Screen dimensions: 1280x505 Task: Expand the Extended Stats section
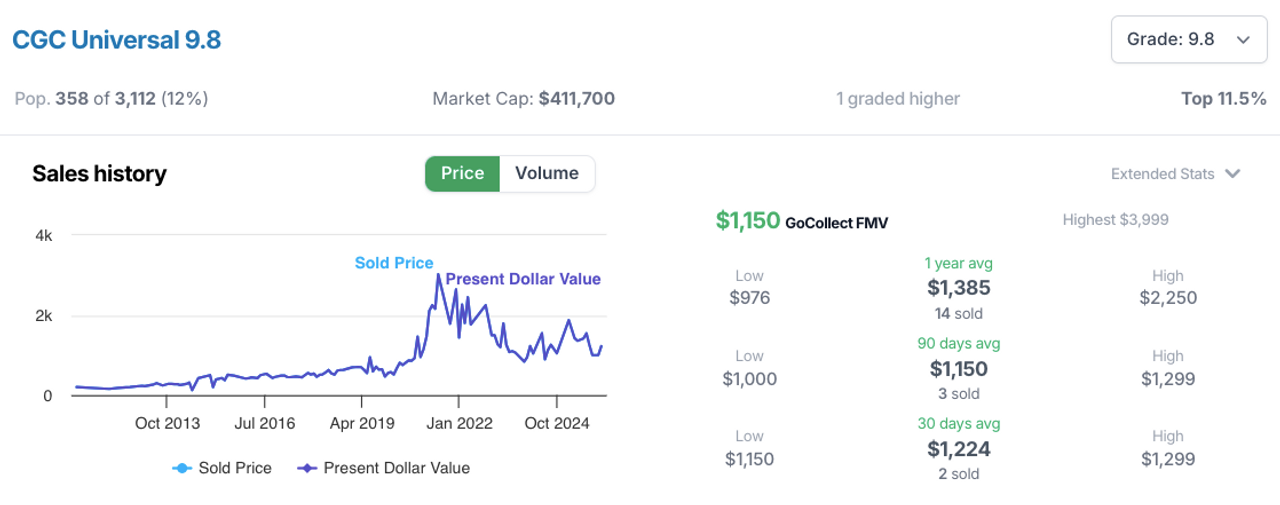click(1175, 174)
